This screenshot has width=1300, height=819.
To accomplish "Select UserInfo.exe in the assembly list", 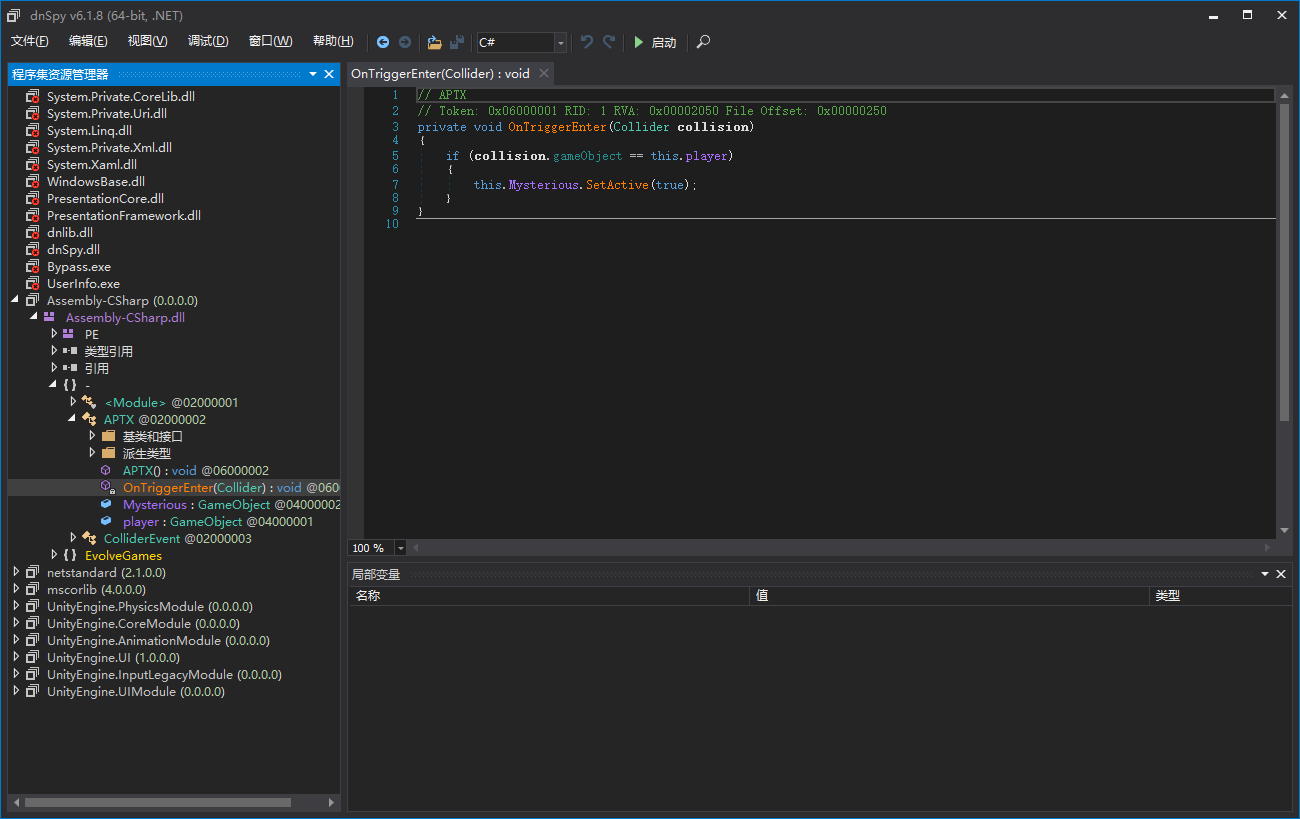I will 83,284.
